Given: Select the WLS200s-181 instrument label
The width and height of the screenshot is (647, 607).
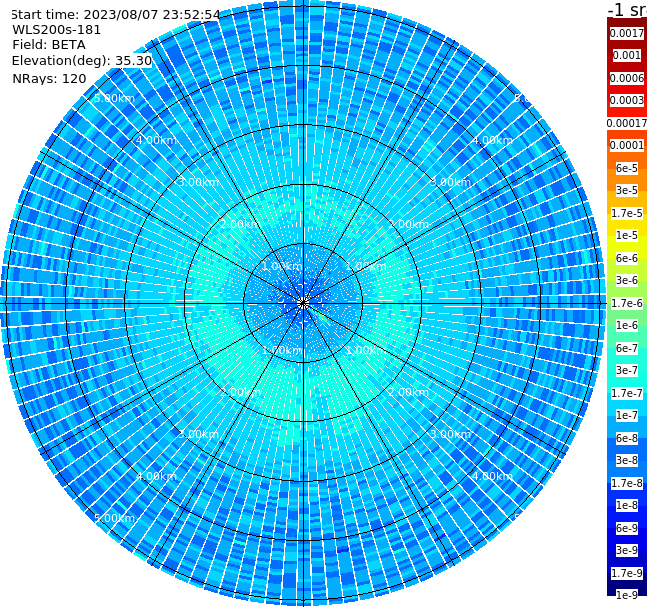Looking at the screenshot, I should 57,30.
